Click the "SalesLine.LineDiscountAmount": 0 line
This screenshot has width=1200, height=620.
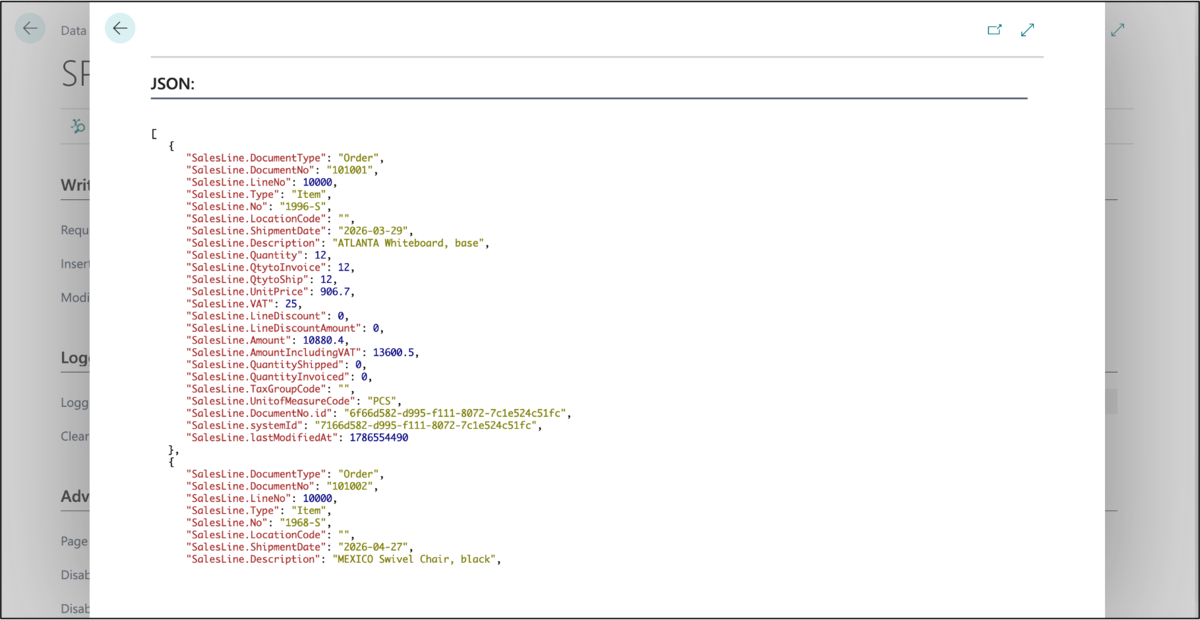(285, 328)
